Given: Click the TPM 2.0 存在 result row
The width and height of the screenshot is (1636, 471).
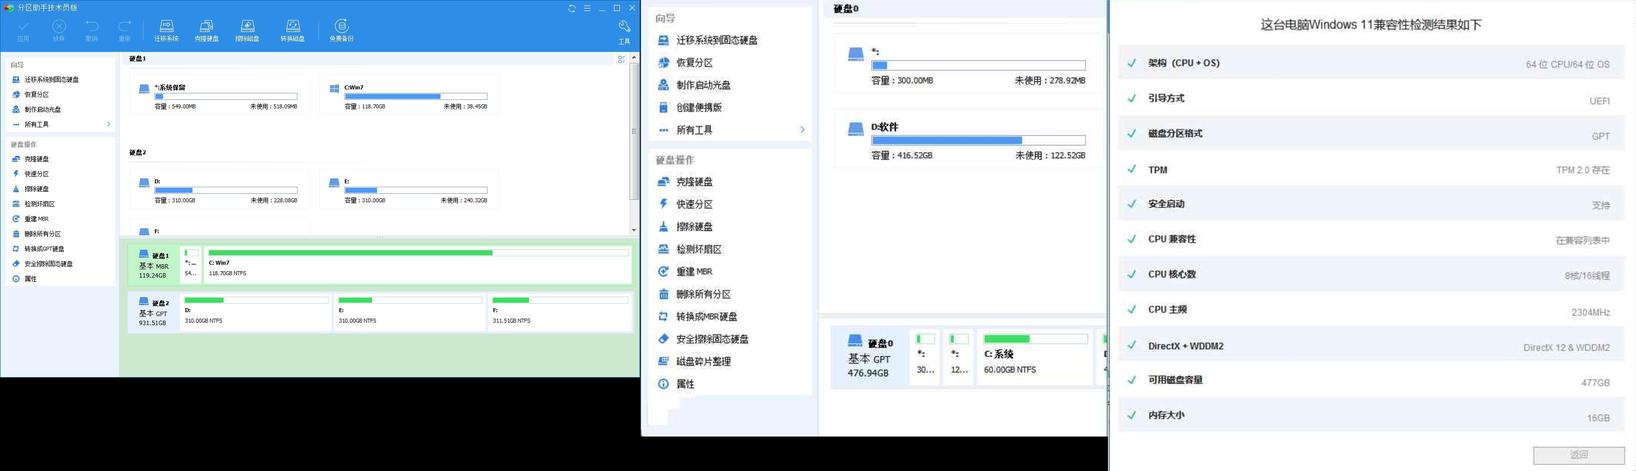Looking at the screenshot, I should (x=1370, y=170).
